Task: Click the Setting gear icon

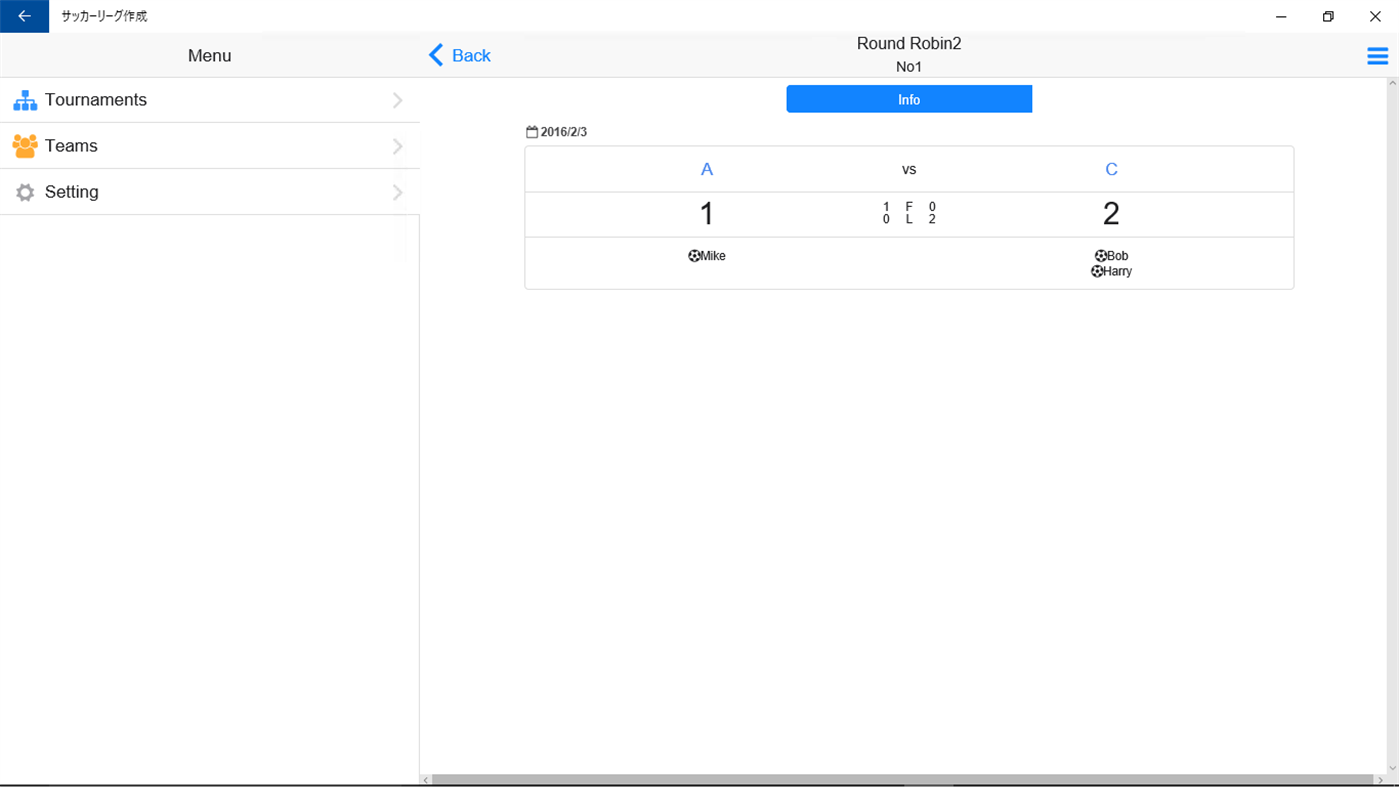Action: [x=24, y=191]
